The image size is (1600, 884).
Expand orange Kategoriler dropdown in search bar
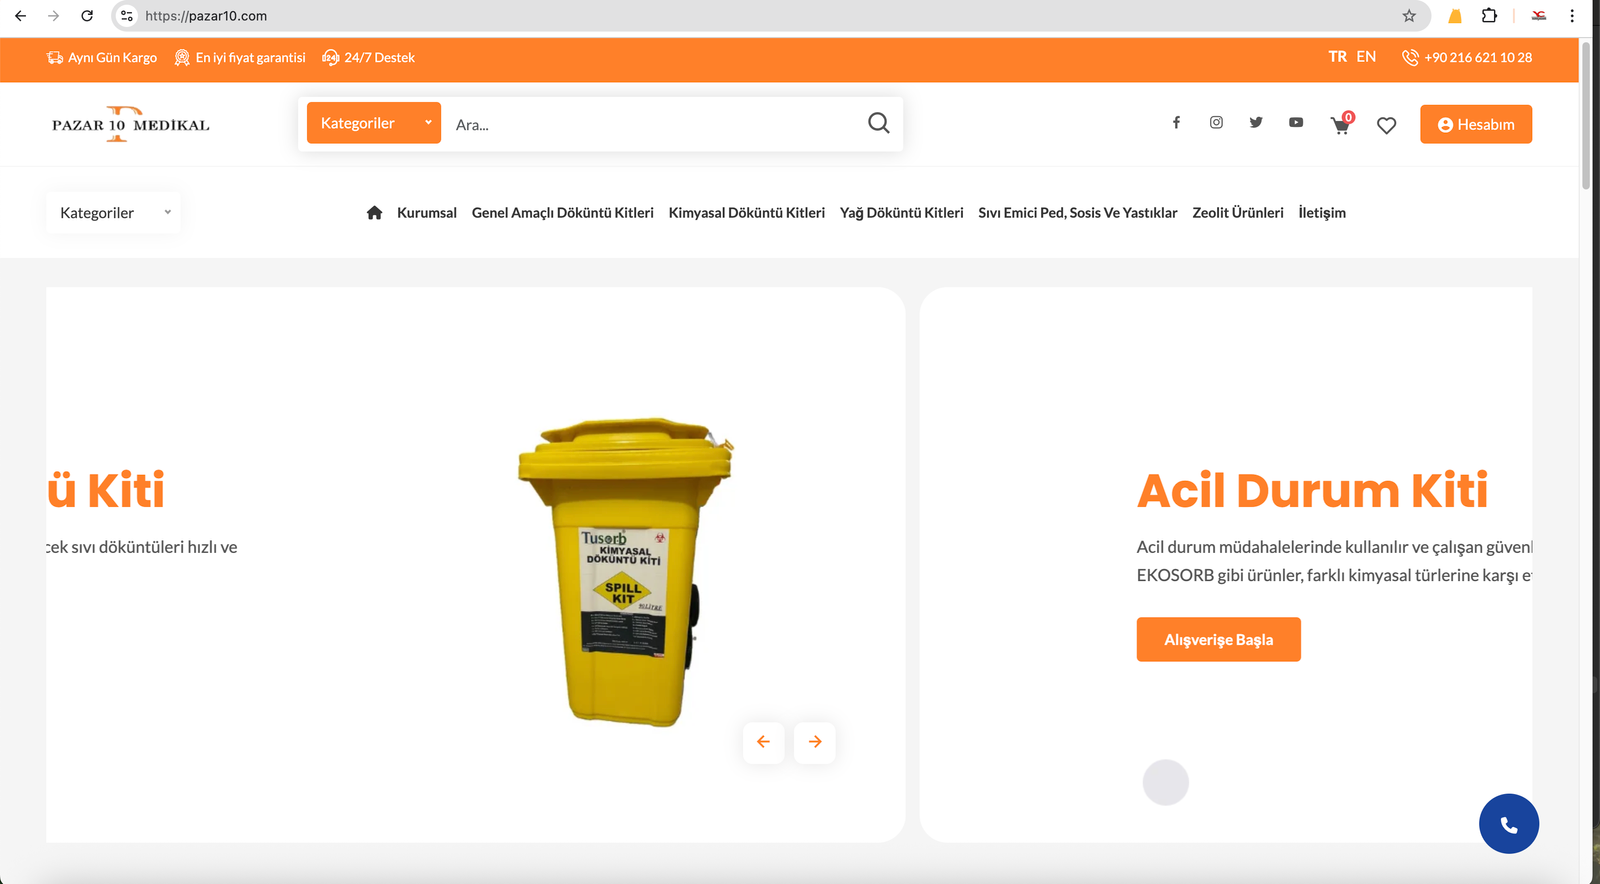point(373,123)
